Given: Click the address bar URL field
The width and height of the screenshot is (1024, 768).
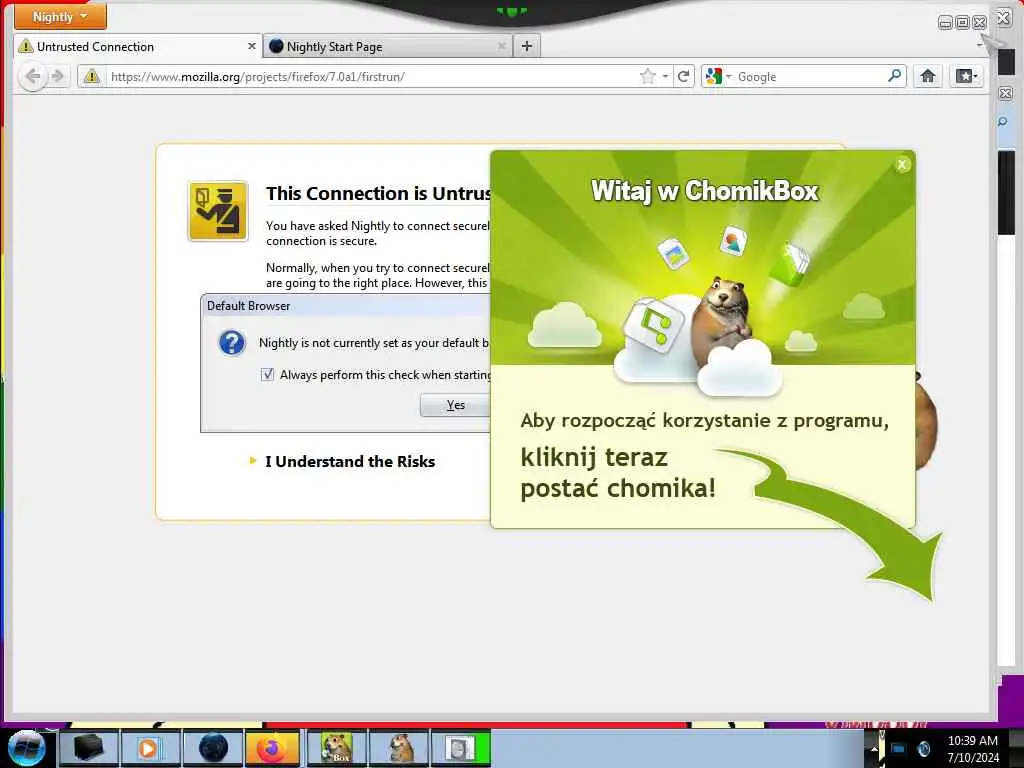Looking at the screenshot, I should pos(372,76).
